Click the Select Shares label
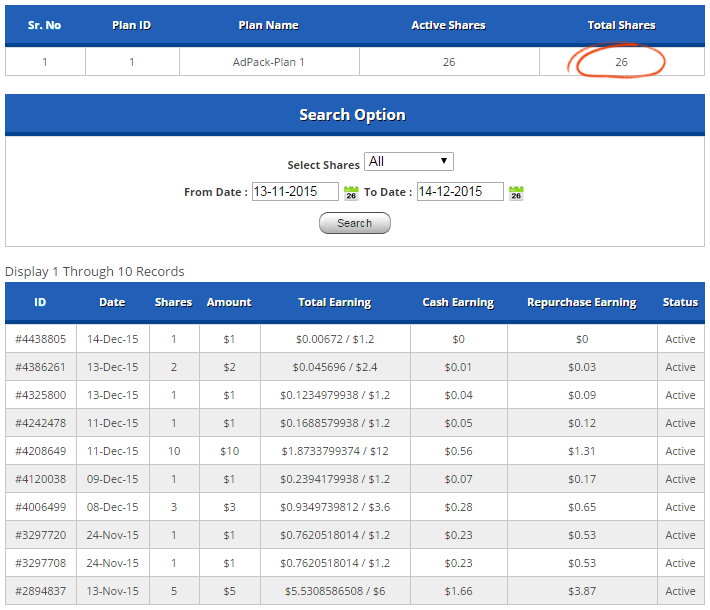Screen dimensions: 710x610 pos(323,165)
